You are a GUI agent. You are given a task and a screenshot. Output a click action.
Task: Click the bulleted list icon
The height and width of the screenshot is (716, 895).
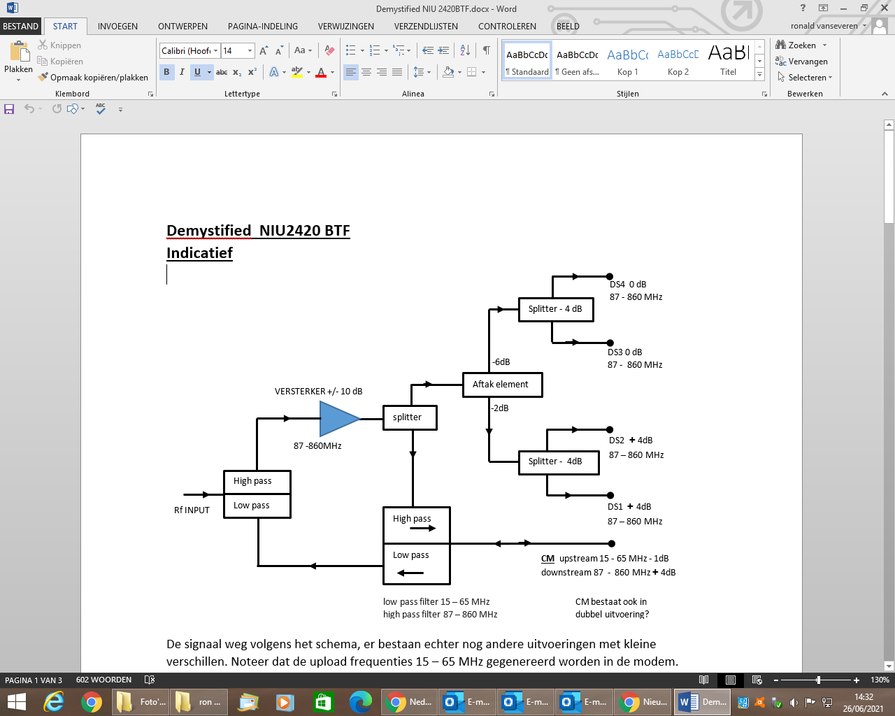pos(352,50)
